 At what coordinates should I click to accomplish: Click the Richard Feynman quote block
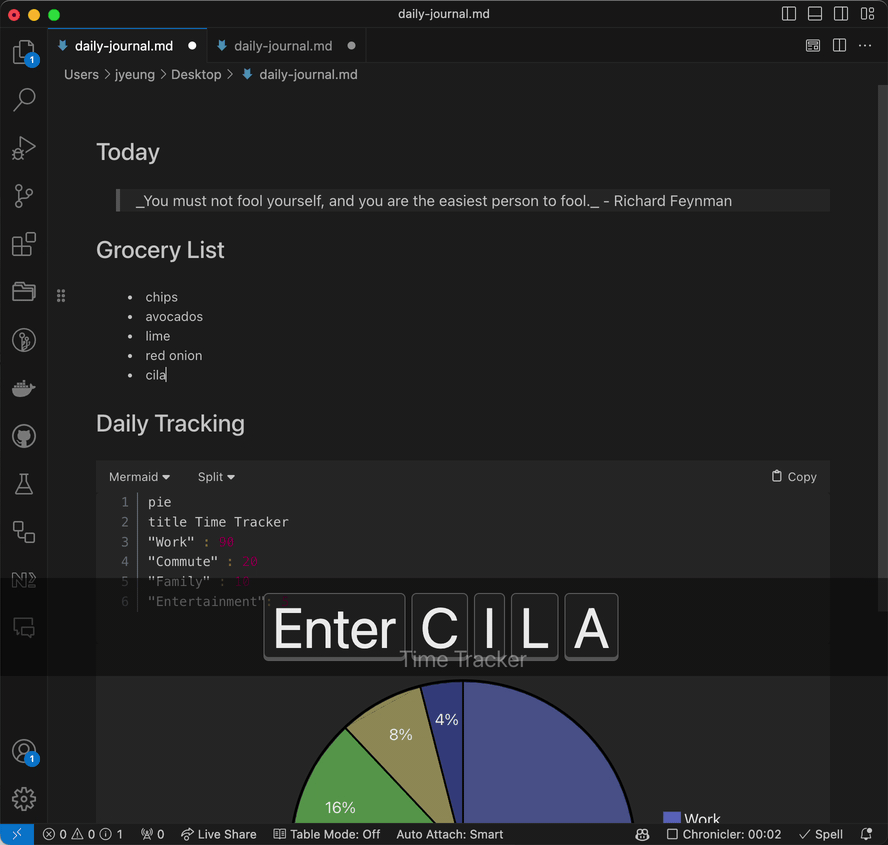coord(473,200)
